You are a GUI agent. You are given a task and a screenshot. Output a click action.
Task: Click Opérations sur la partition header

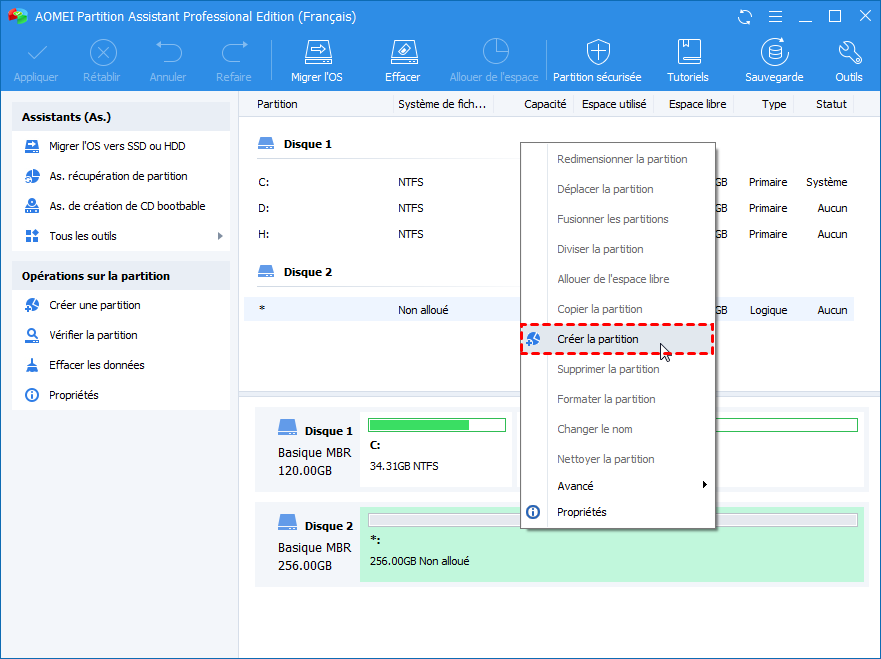coord(121,276)
